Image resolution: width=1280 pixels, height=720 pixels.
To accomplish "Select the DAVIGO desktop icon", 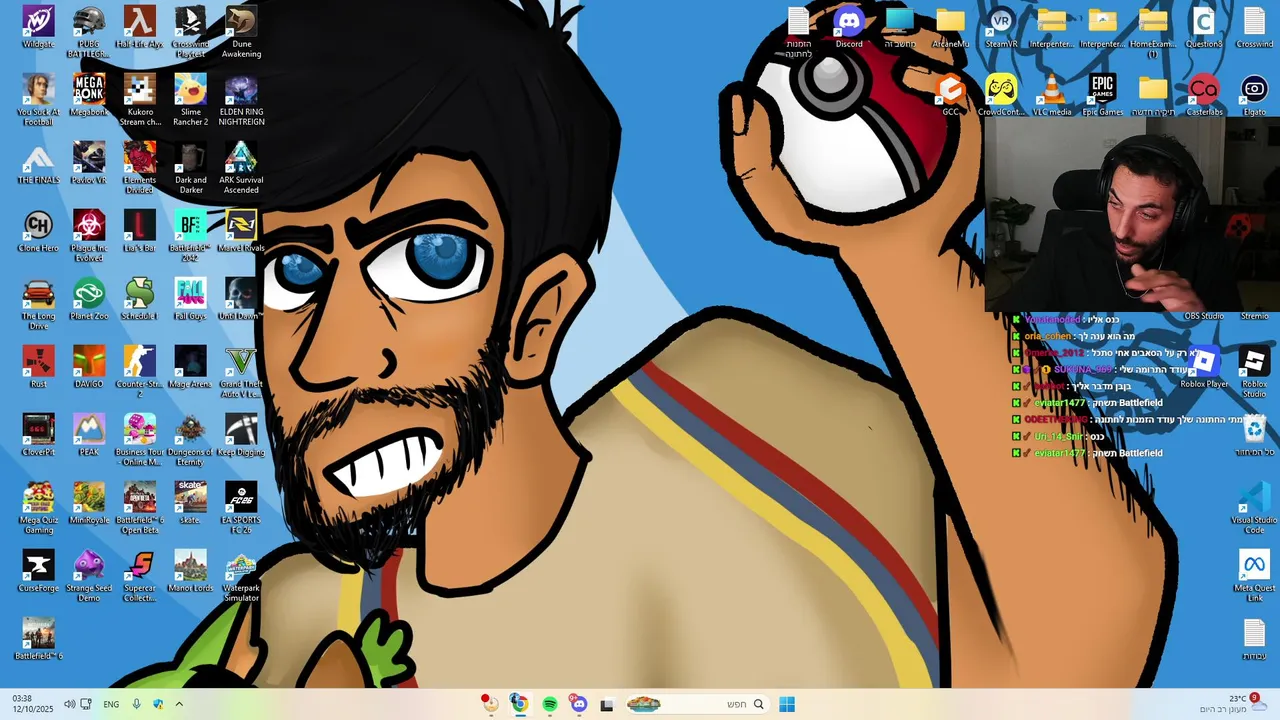I will (89, 367).
